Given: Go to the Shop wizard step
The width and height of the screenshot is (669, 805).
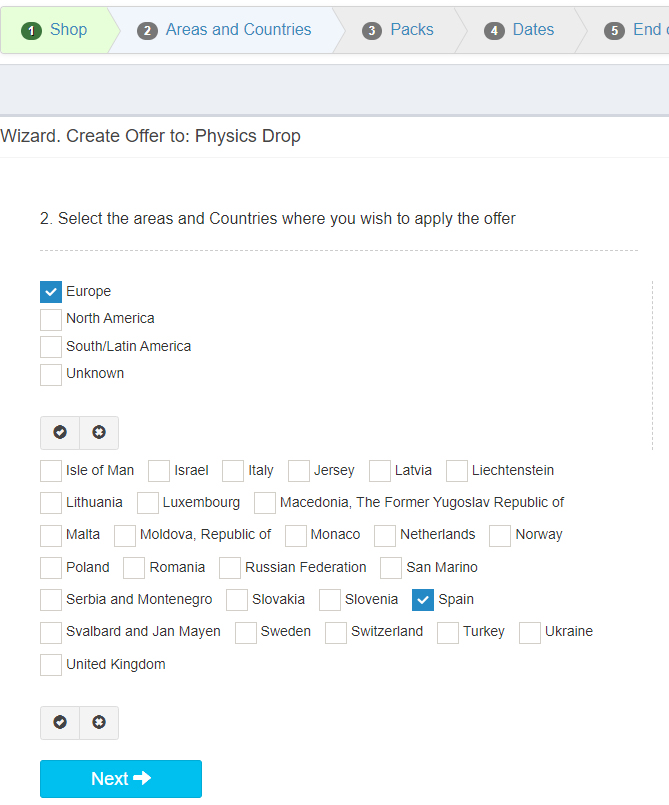Looking at the screenshot, I should click(x=68, y=30).
